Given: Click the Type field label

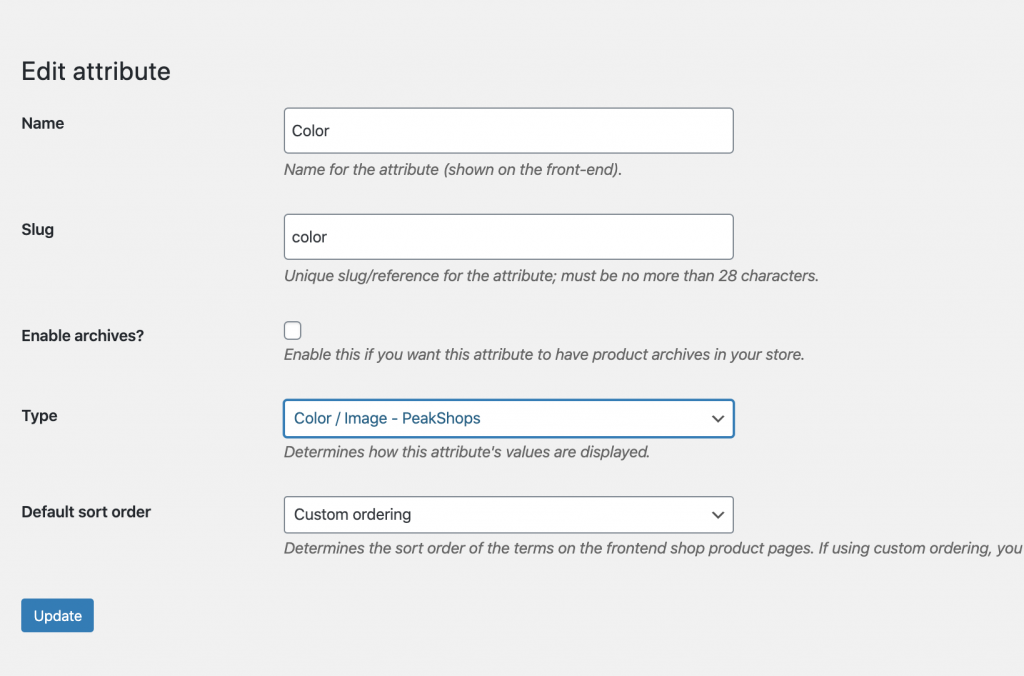Looking at the screenshot, I should coord(39,416).
